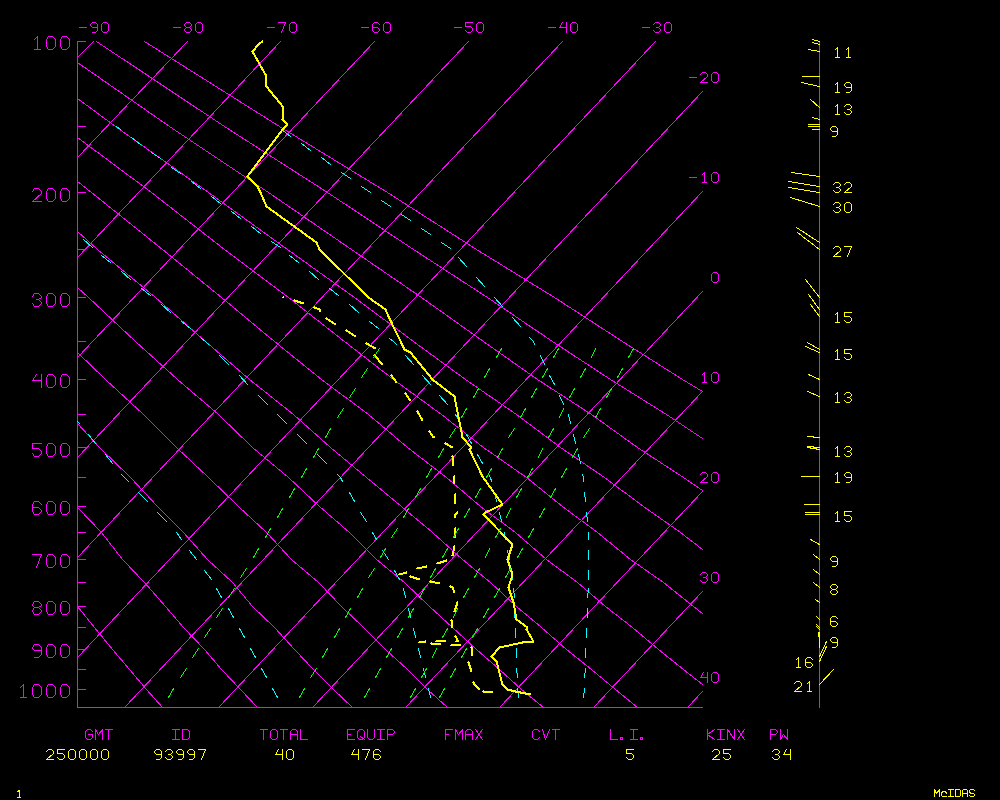
Task: Click the wind speed value 16
Action: [804, 663]
